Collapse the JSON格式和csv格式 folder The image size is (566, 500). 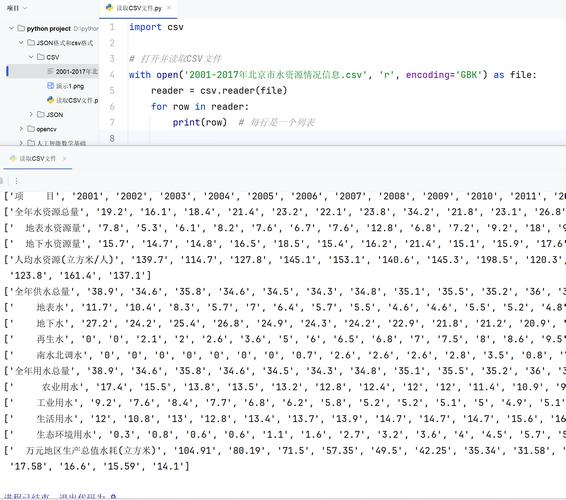click(x=21, y=43)
